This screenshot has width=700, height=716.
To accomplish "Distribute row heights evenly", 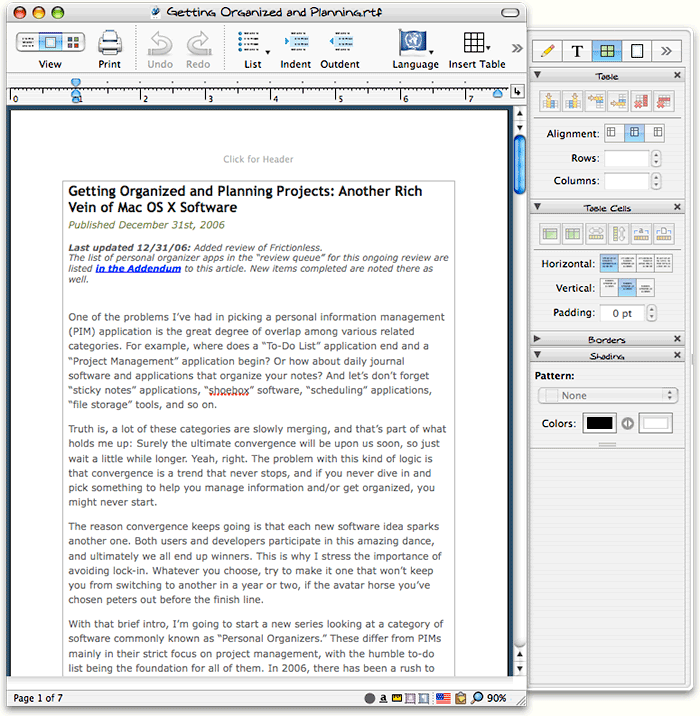I will (x=618, y=234).
